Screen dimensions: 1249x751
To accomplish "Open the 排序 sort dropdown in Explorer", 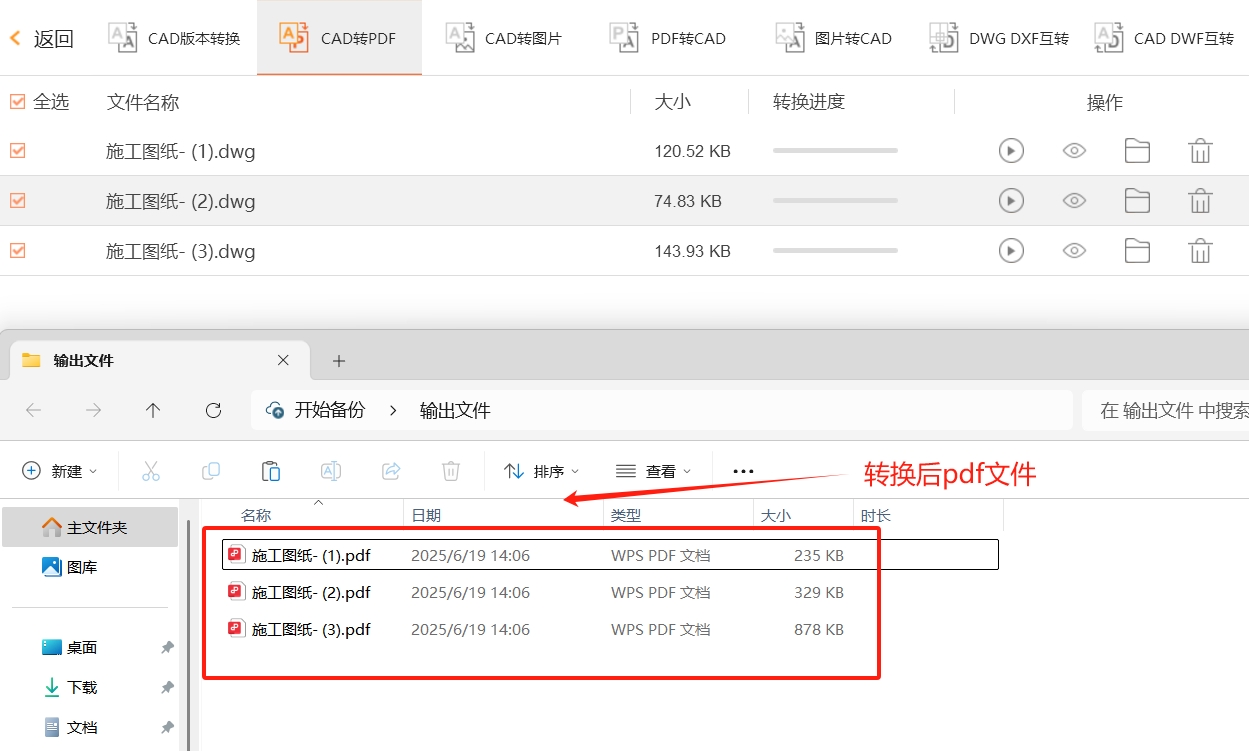I will [541, 470].
